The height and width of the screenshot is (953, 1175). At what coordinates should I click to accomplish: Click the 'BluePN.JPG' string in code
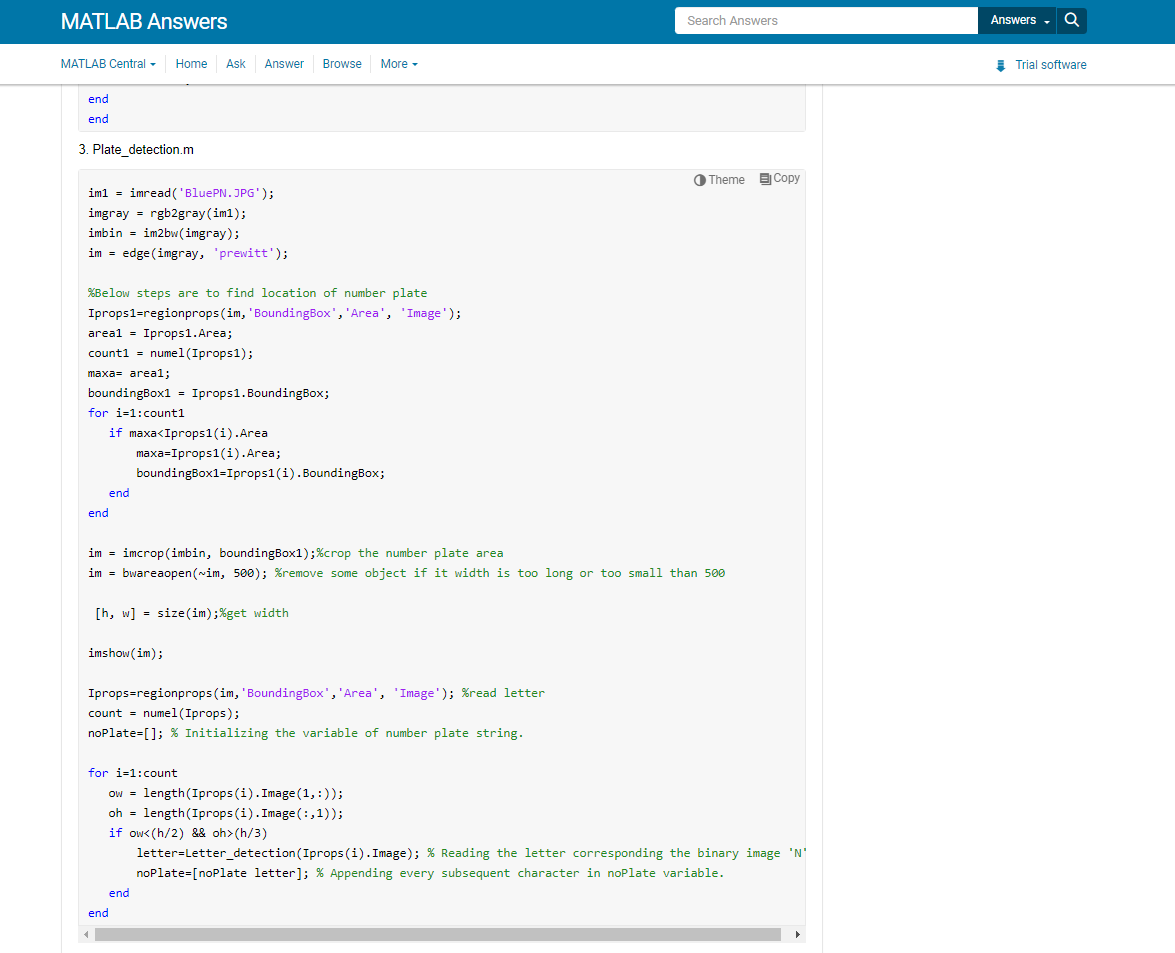click(220, 193)
